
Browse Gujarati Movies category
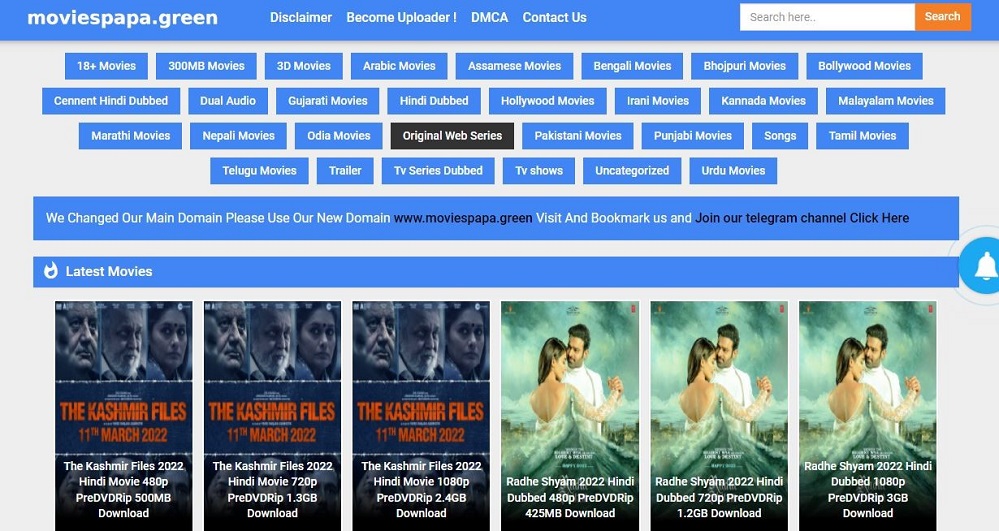click(327, 101)
